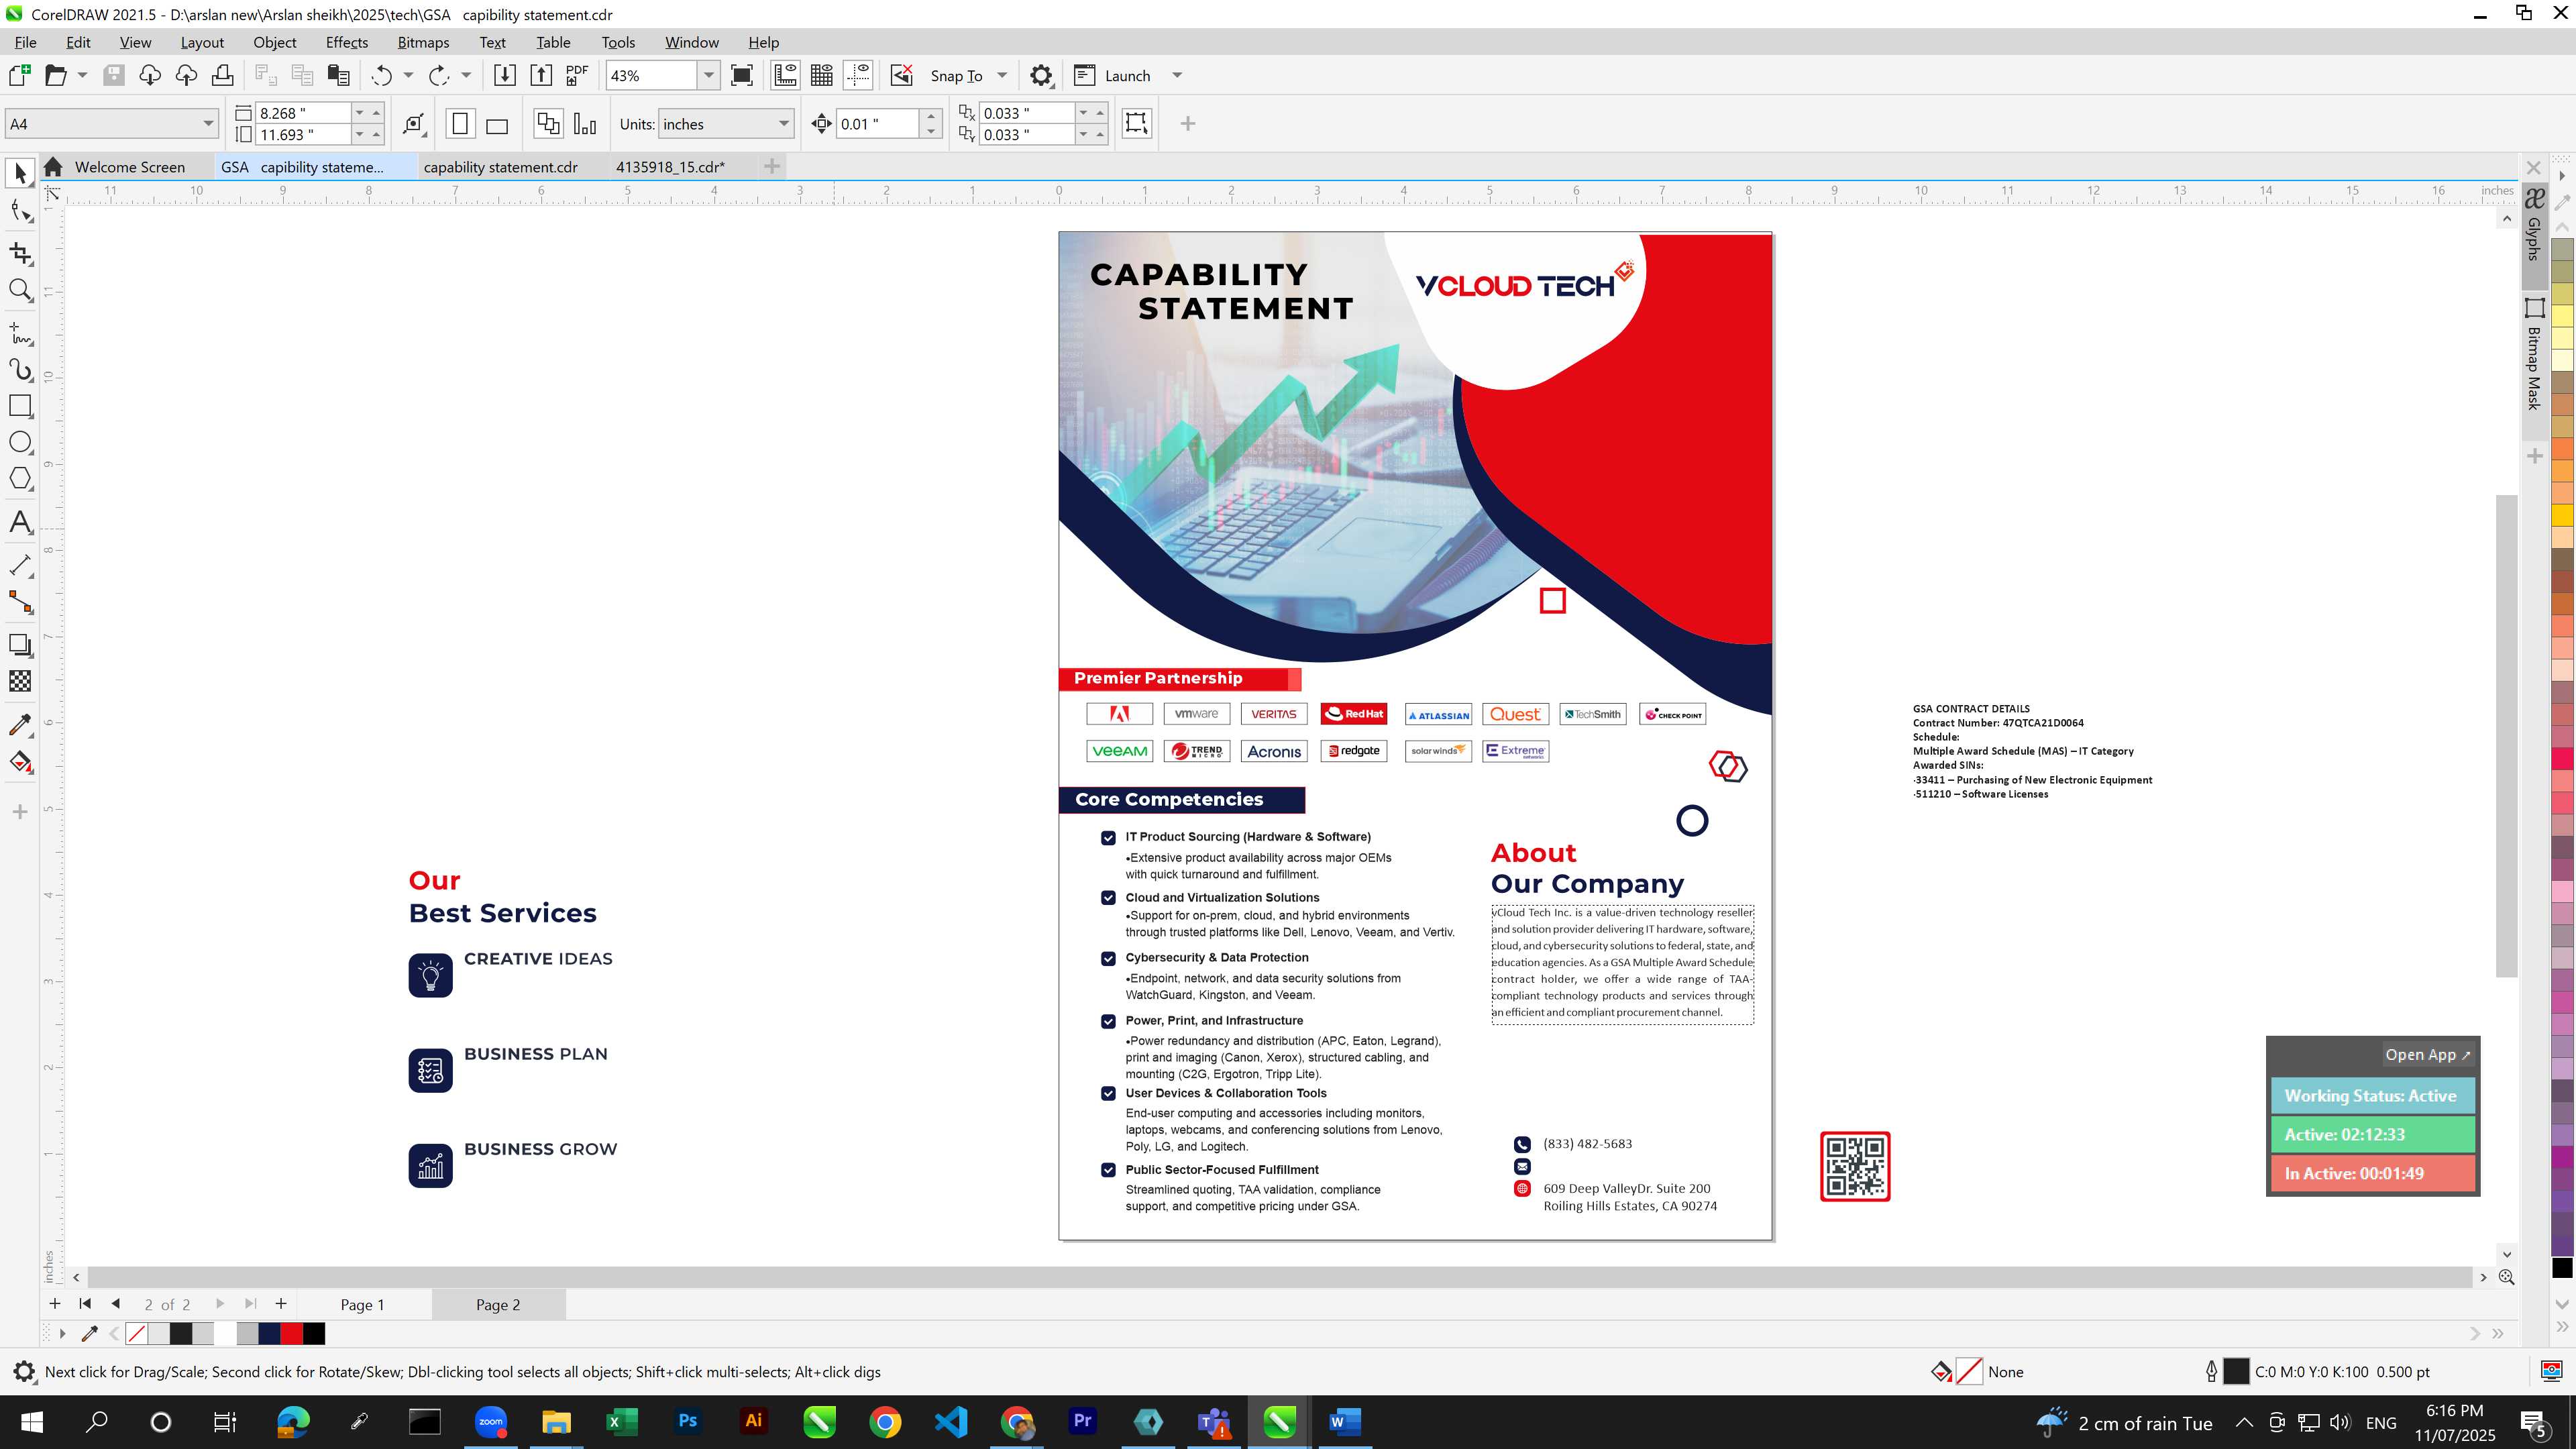The image size is (2576, 1449).
Task: Select the Ellipse tool
Action: 20,442
